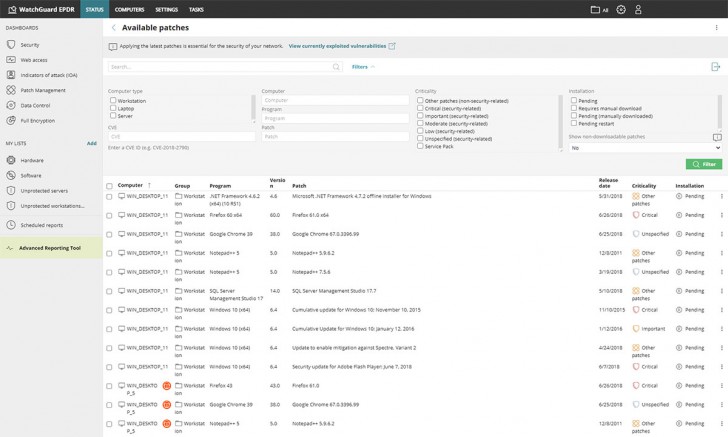Switch to the COMPUTERS tab

click(x=130, y=9)
